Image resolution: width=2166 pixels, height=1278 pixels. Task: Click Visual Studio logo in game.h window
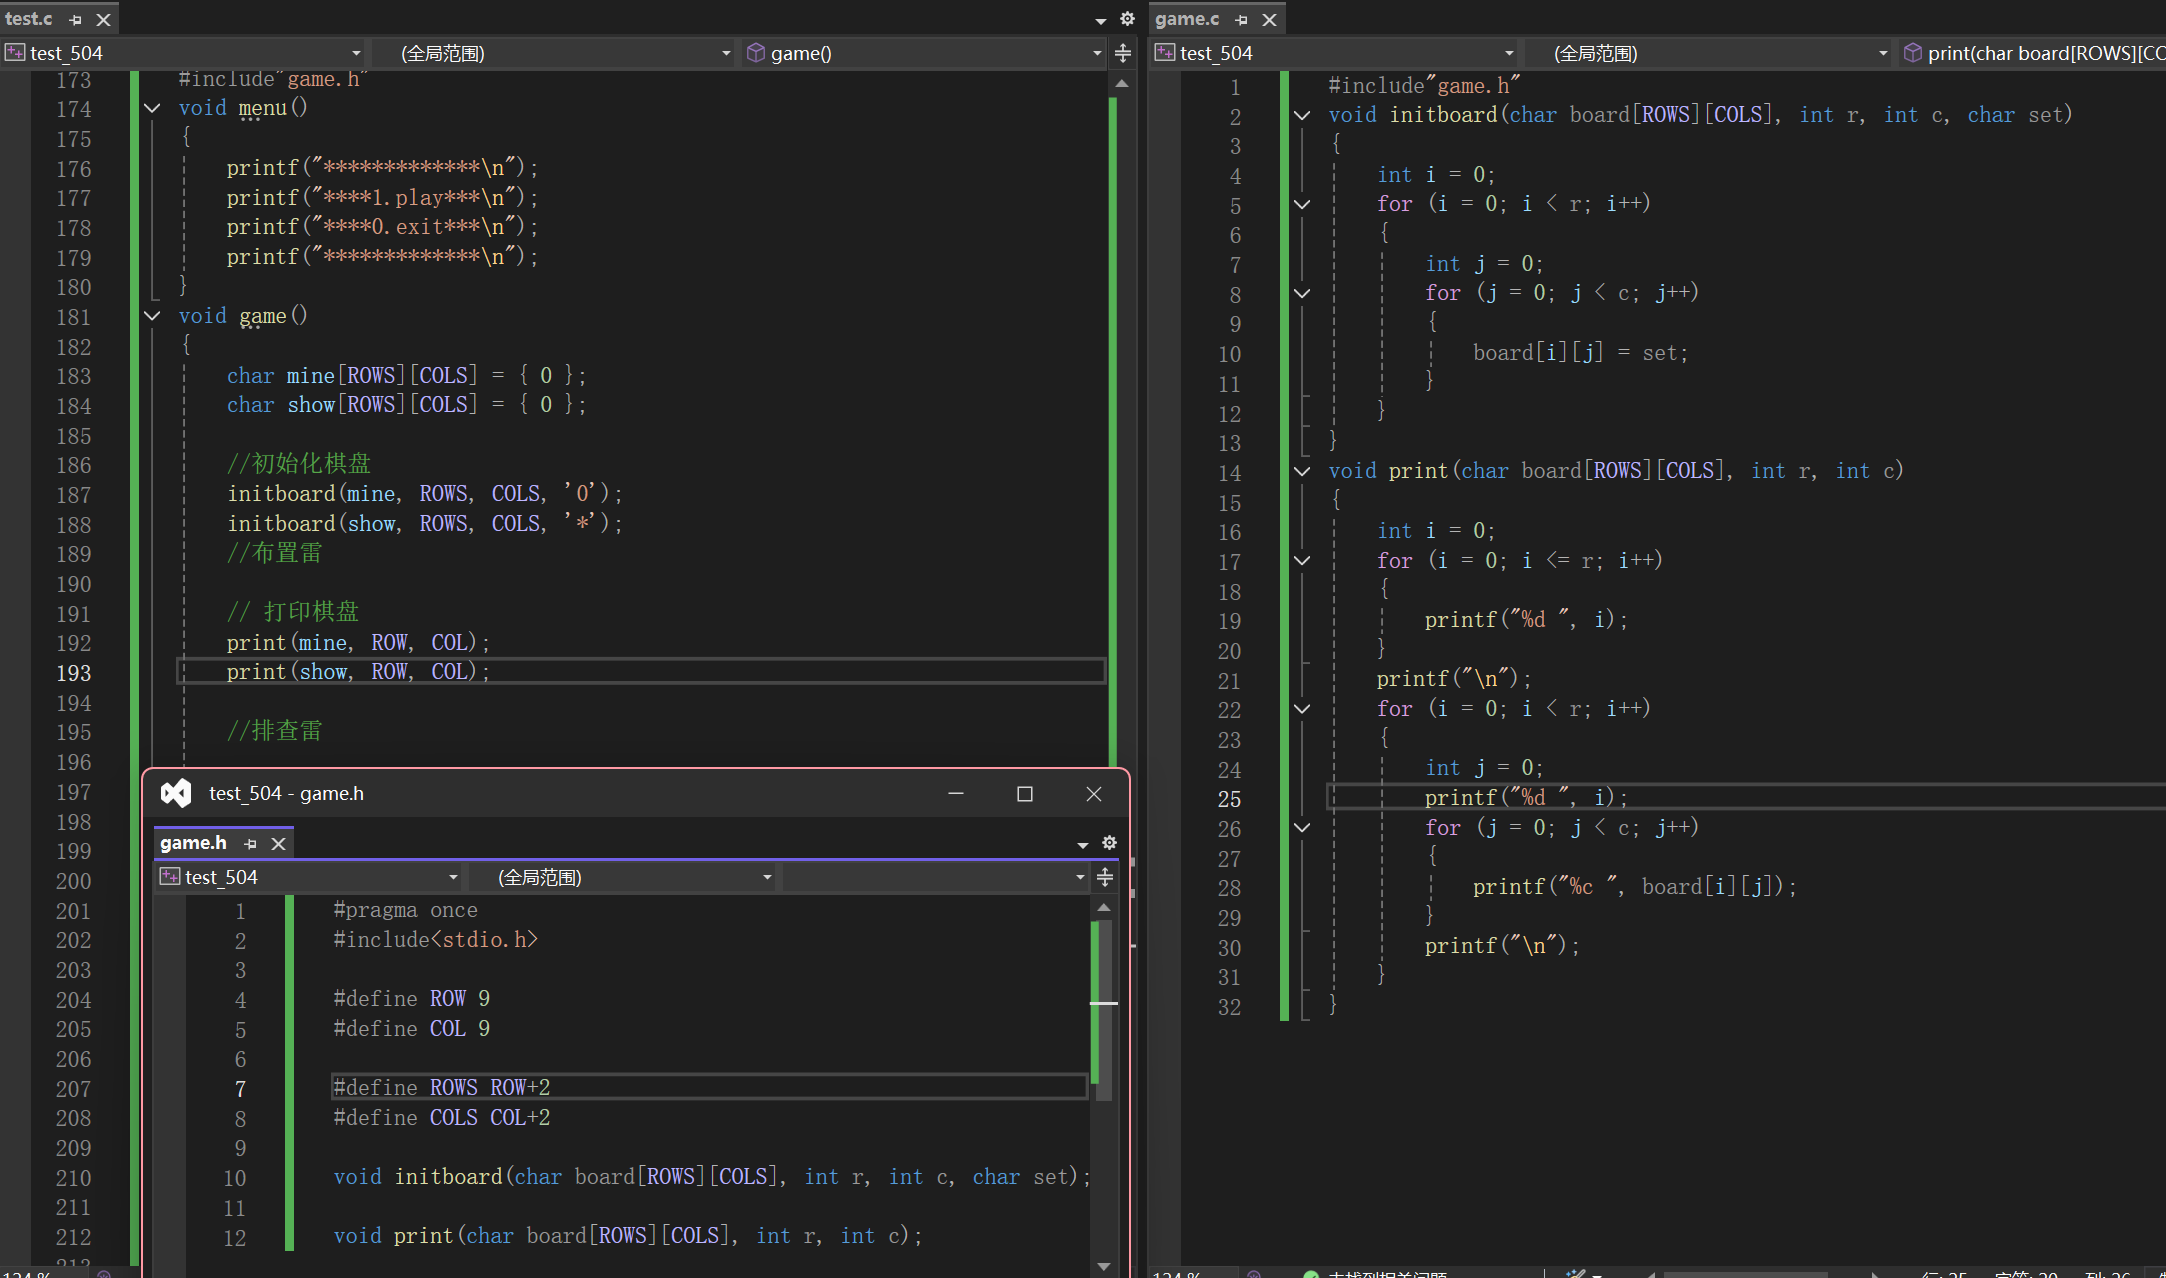(176, 793)
